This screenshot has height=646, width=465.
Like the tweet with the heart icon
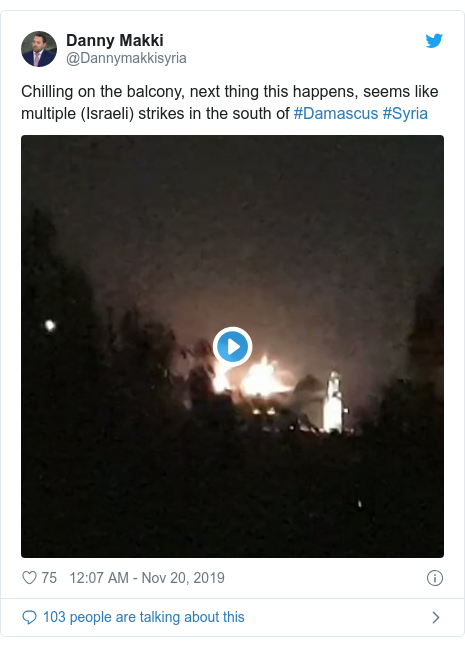point(29,578)
